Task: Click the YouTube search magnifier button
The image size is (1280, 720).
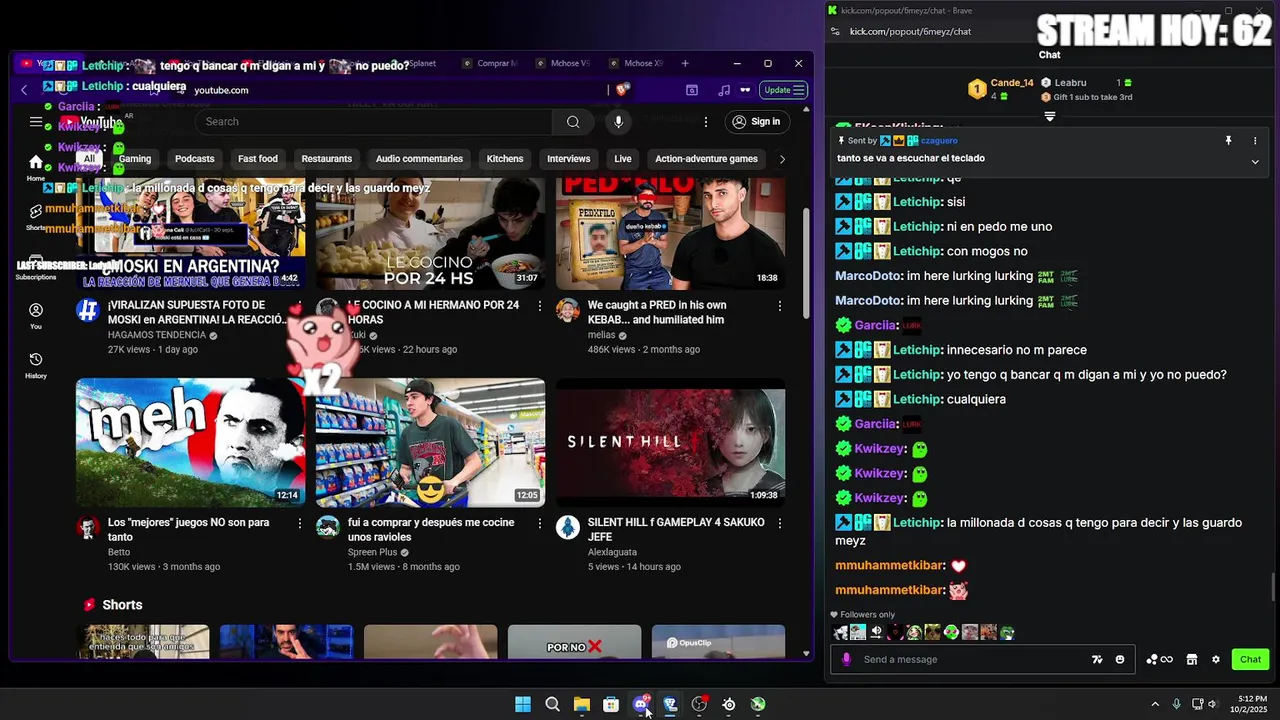Action: pos(573,122)
